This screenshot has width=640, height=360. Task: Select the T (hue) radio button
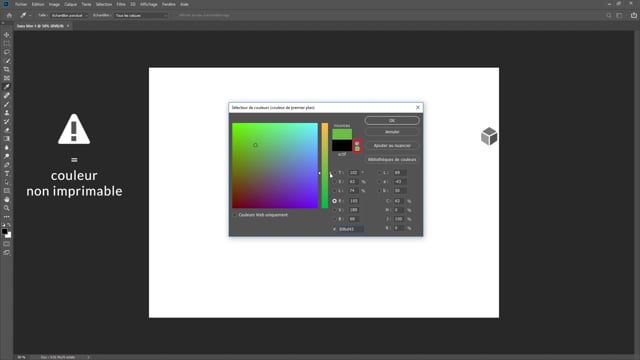pos(334,173)
